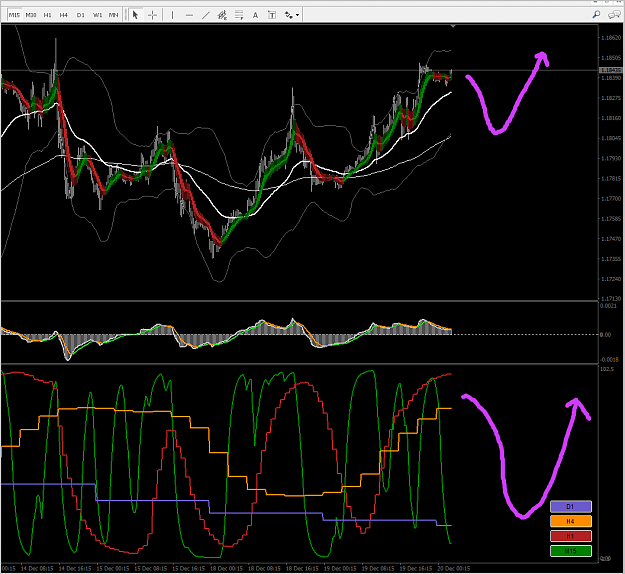The image size is (625, 574).
Task: Select the cursor arrow tool
Action: click(135, 15)
